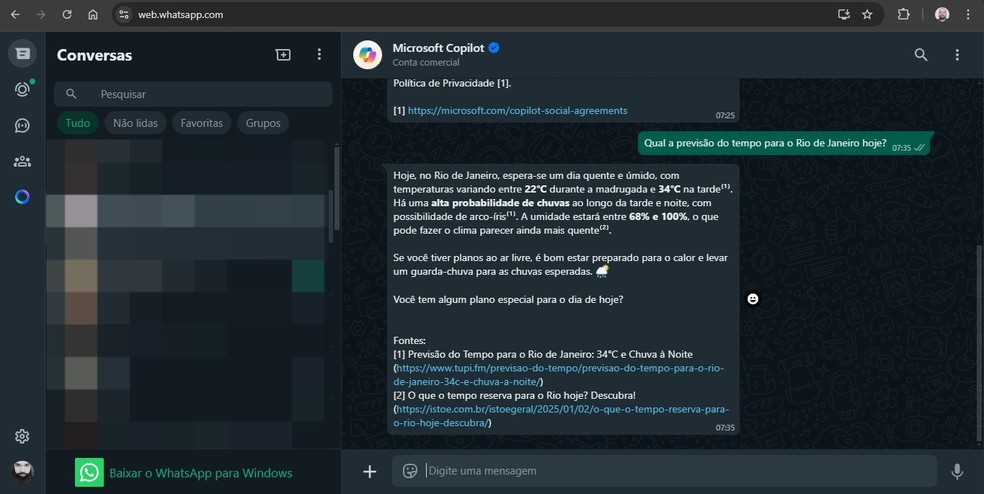The height and width of the screenshot is (494, 984).
Task: Open the Channels icon in sidebar
Action: tap(23, 126)
